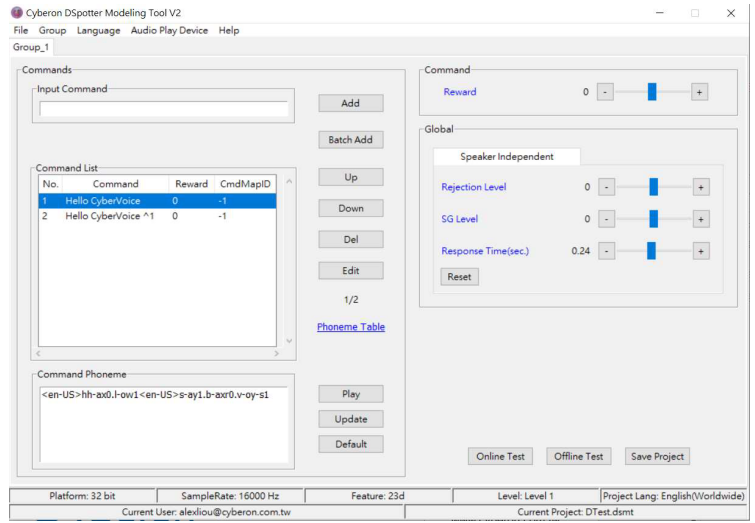Delete command using Del button
755x523 pixels.
point(351,239)
